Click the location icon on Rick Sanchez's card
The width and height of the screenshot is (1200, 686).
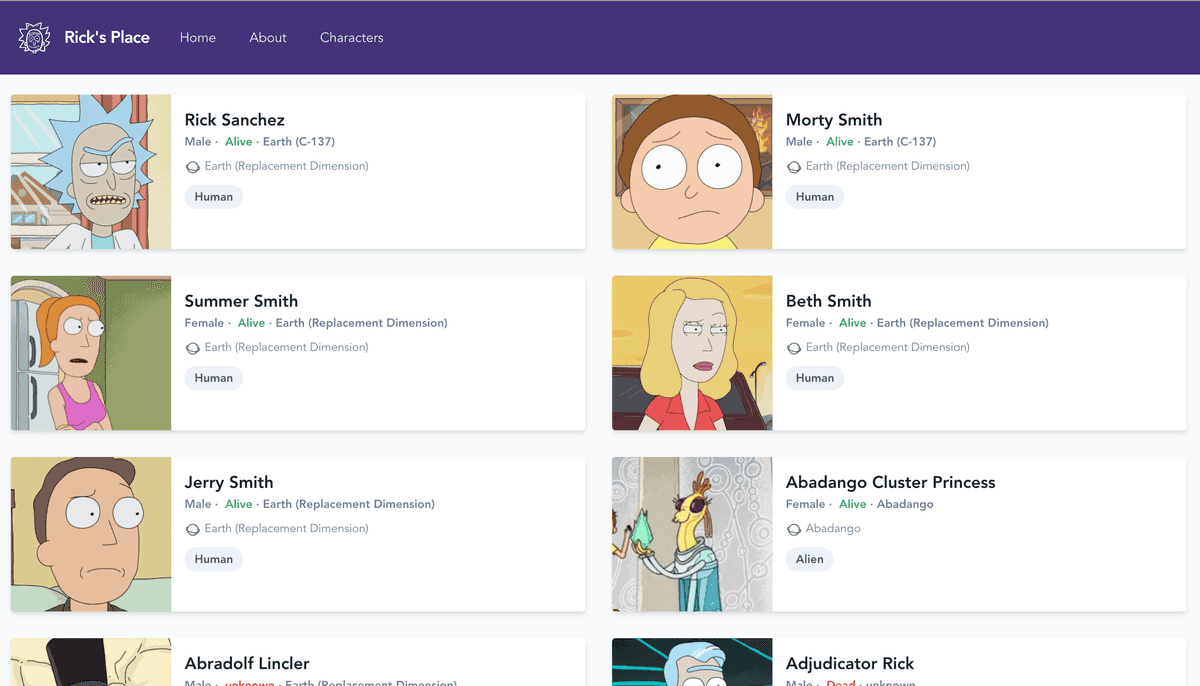[x=192, y=166]
